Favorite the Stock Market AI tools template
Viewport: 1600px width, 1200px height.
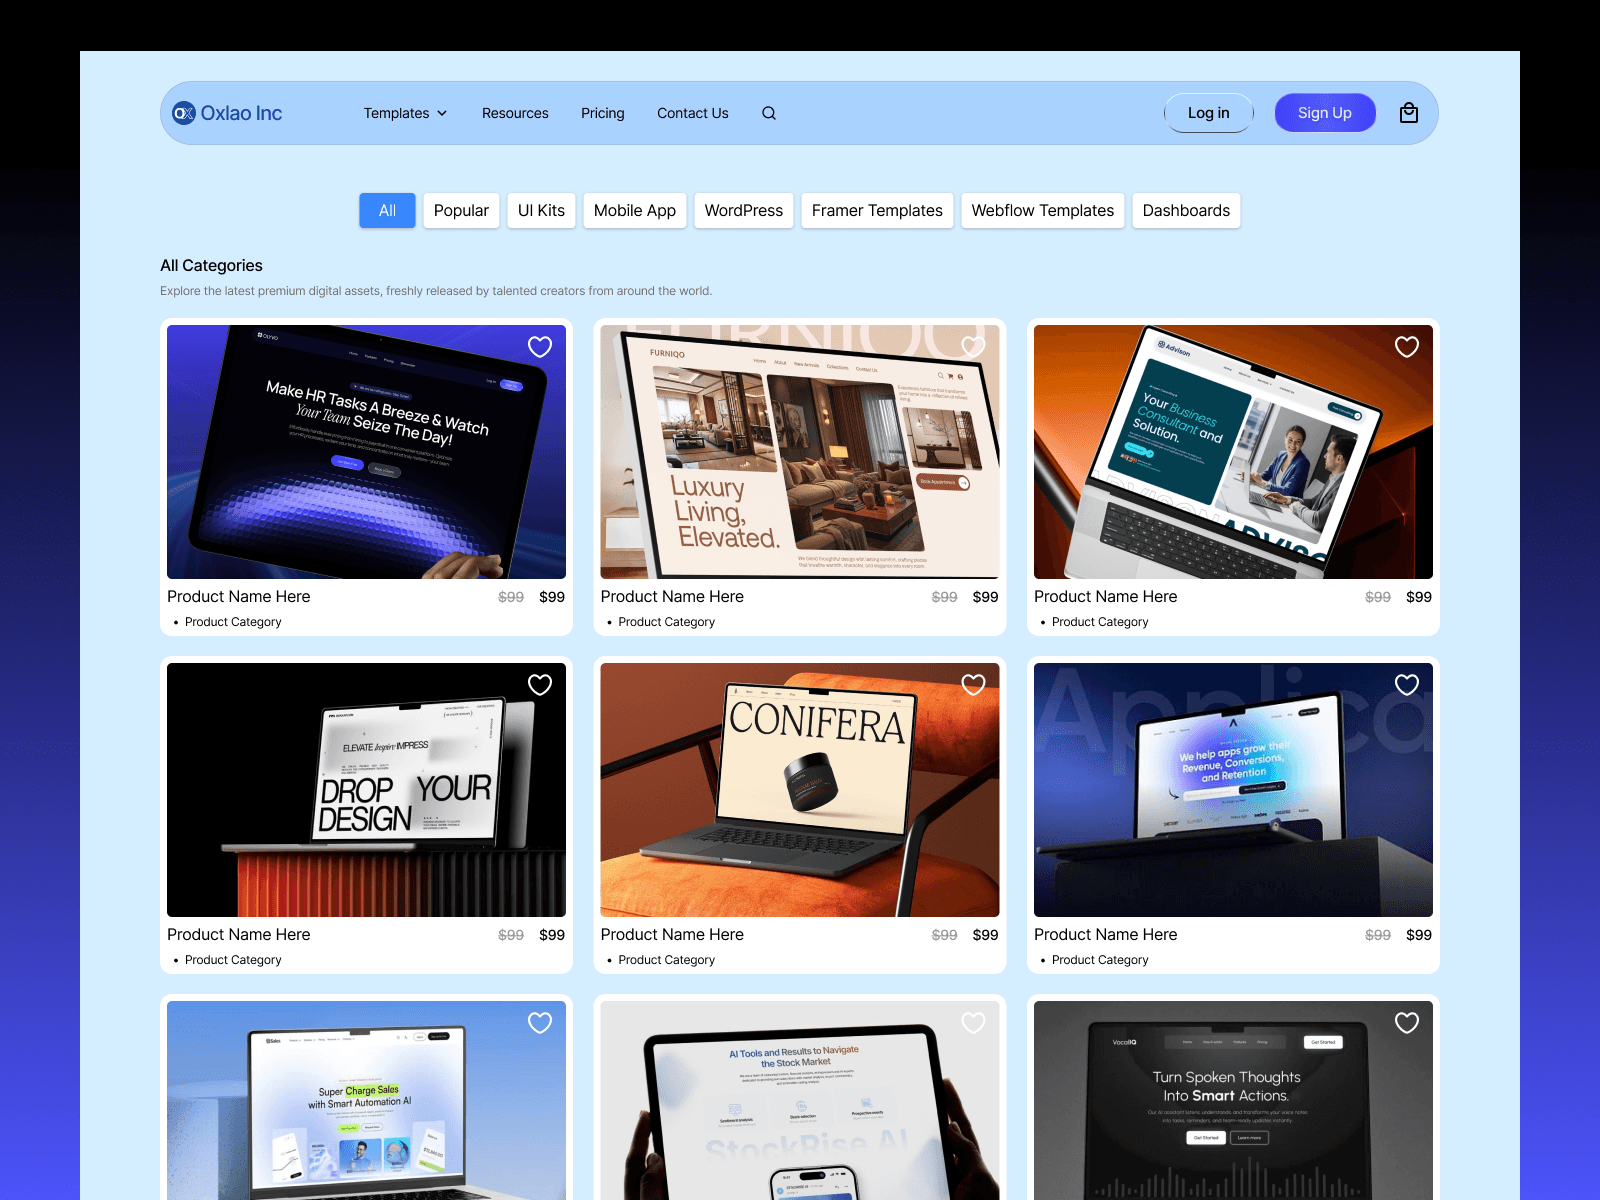(973, 1023)
